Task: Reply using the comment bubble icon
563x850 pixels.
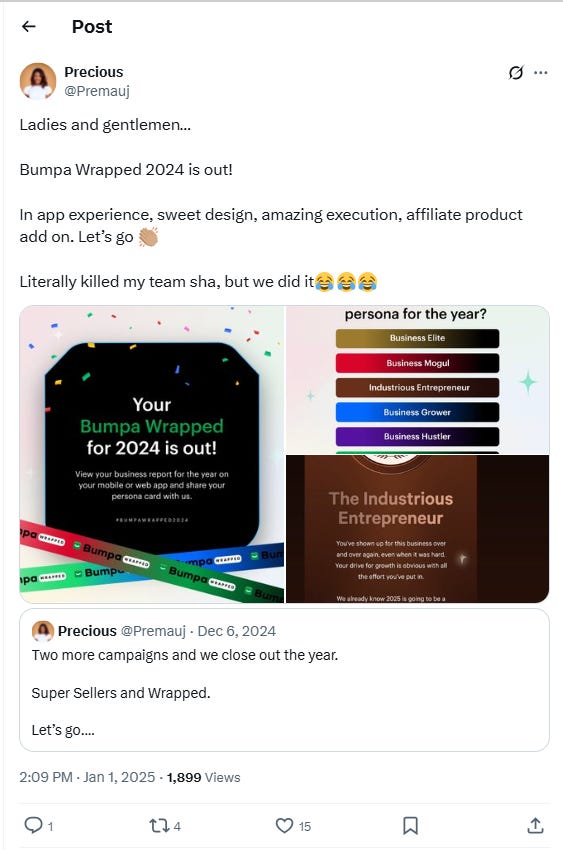Action: click(x=34, y=825)
